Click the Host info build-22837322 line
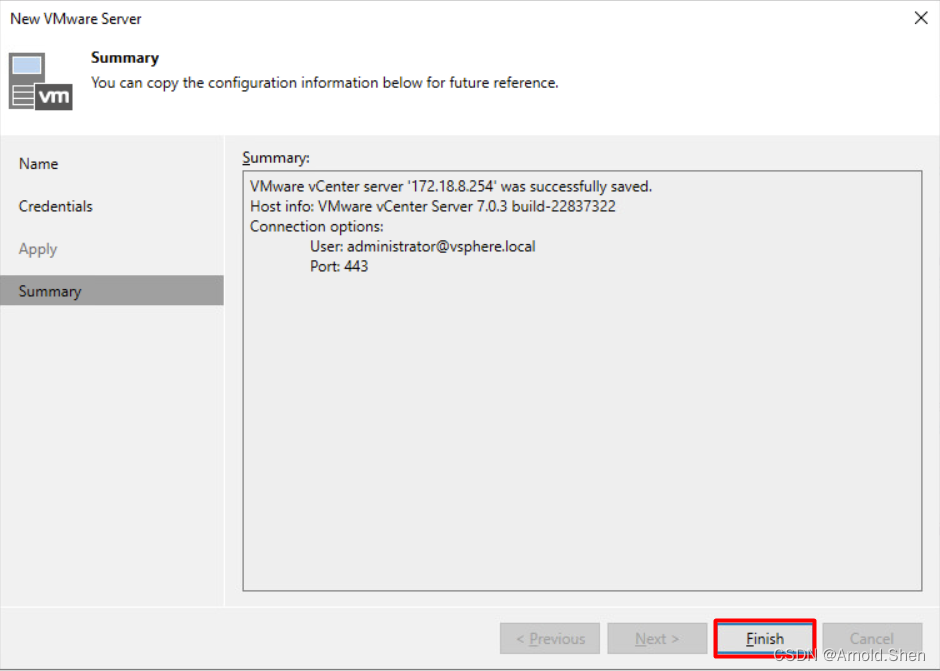940x671 pixels. pyautogui.click(x=433, y=206)
